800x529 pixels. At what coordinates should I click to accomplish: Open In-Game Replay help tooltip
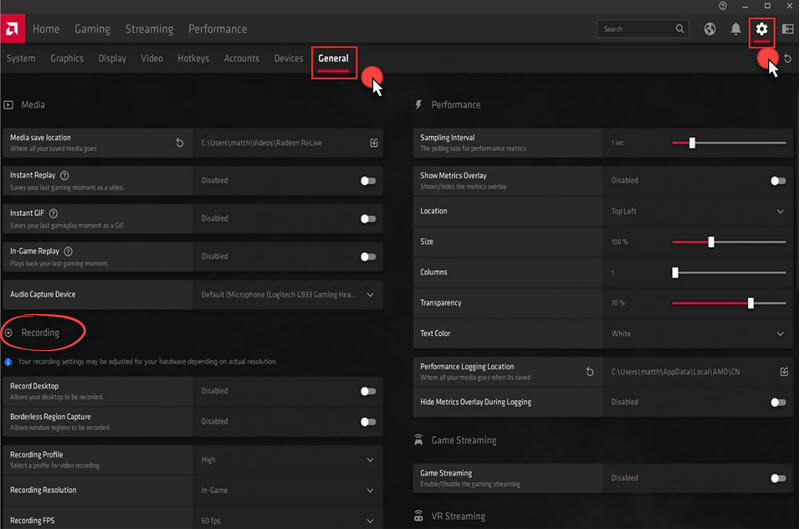(x=68, y=251)
